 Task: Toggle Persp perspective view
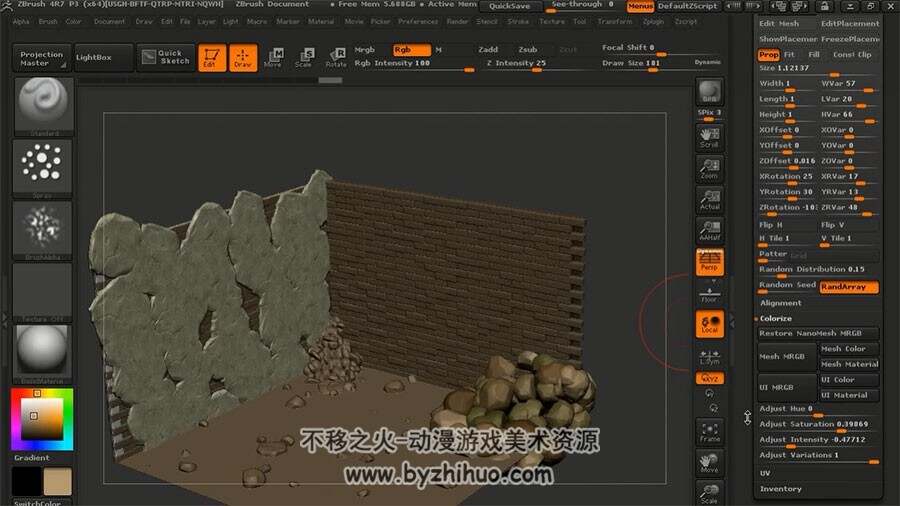pos(709,262)
